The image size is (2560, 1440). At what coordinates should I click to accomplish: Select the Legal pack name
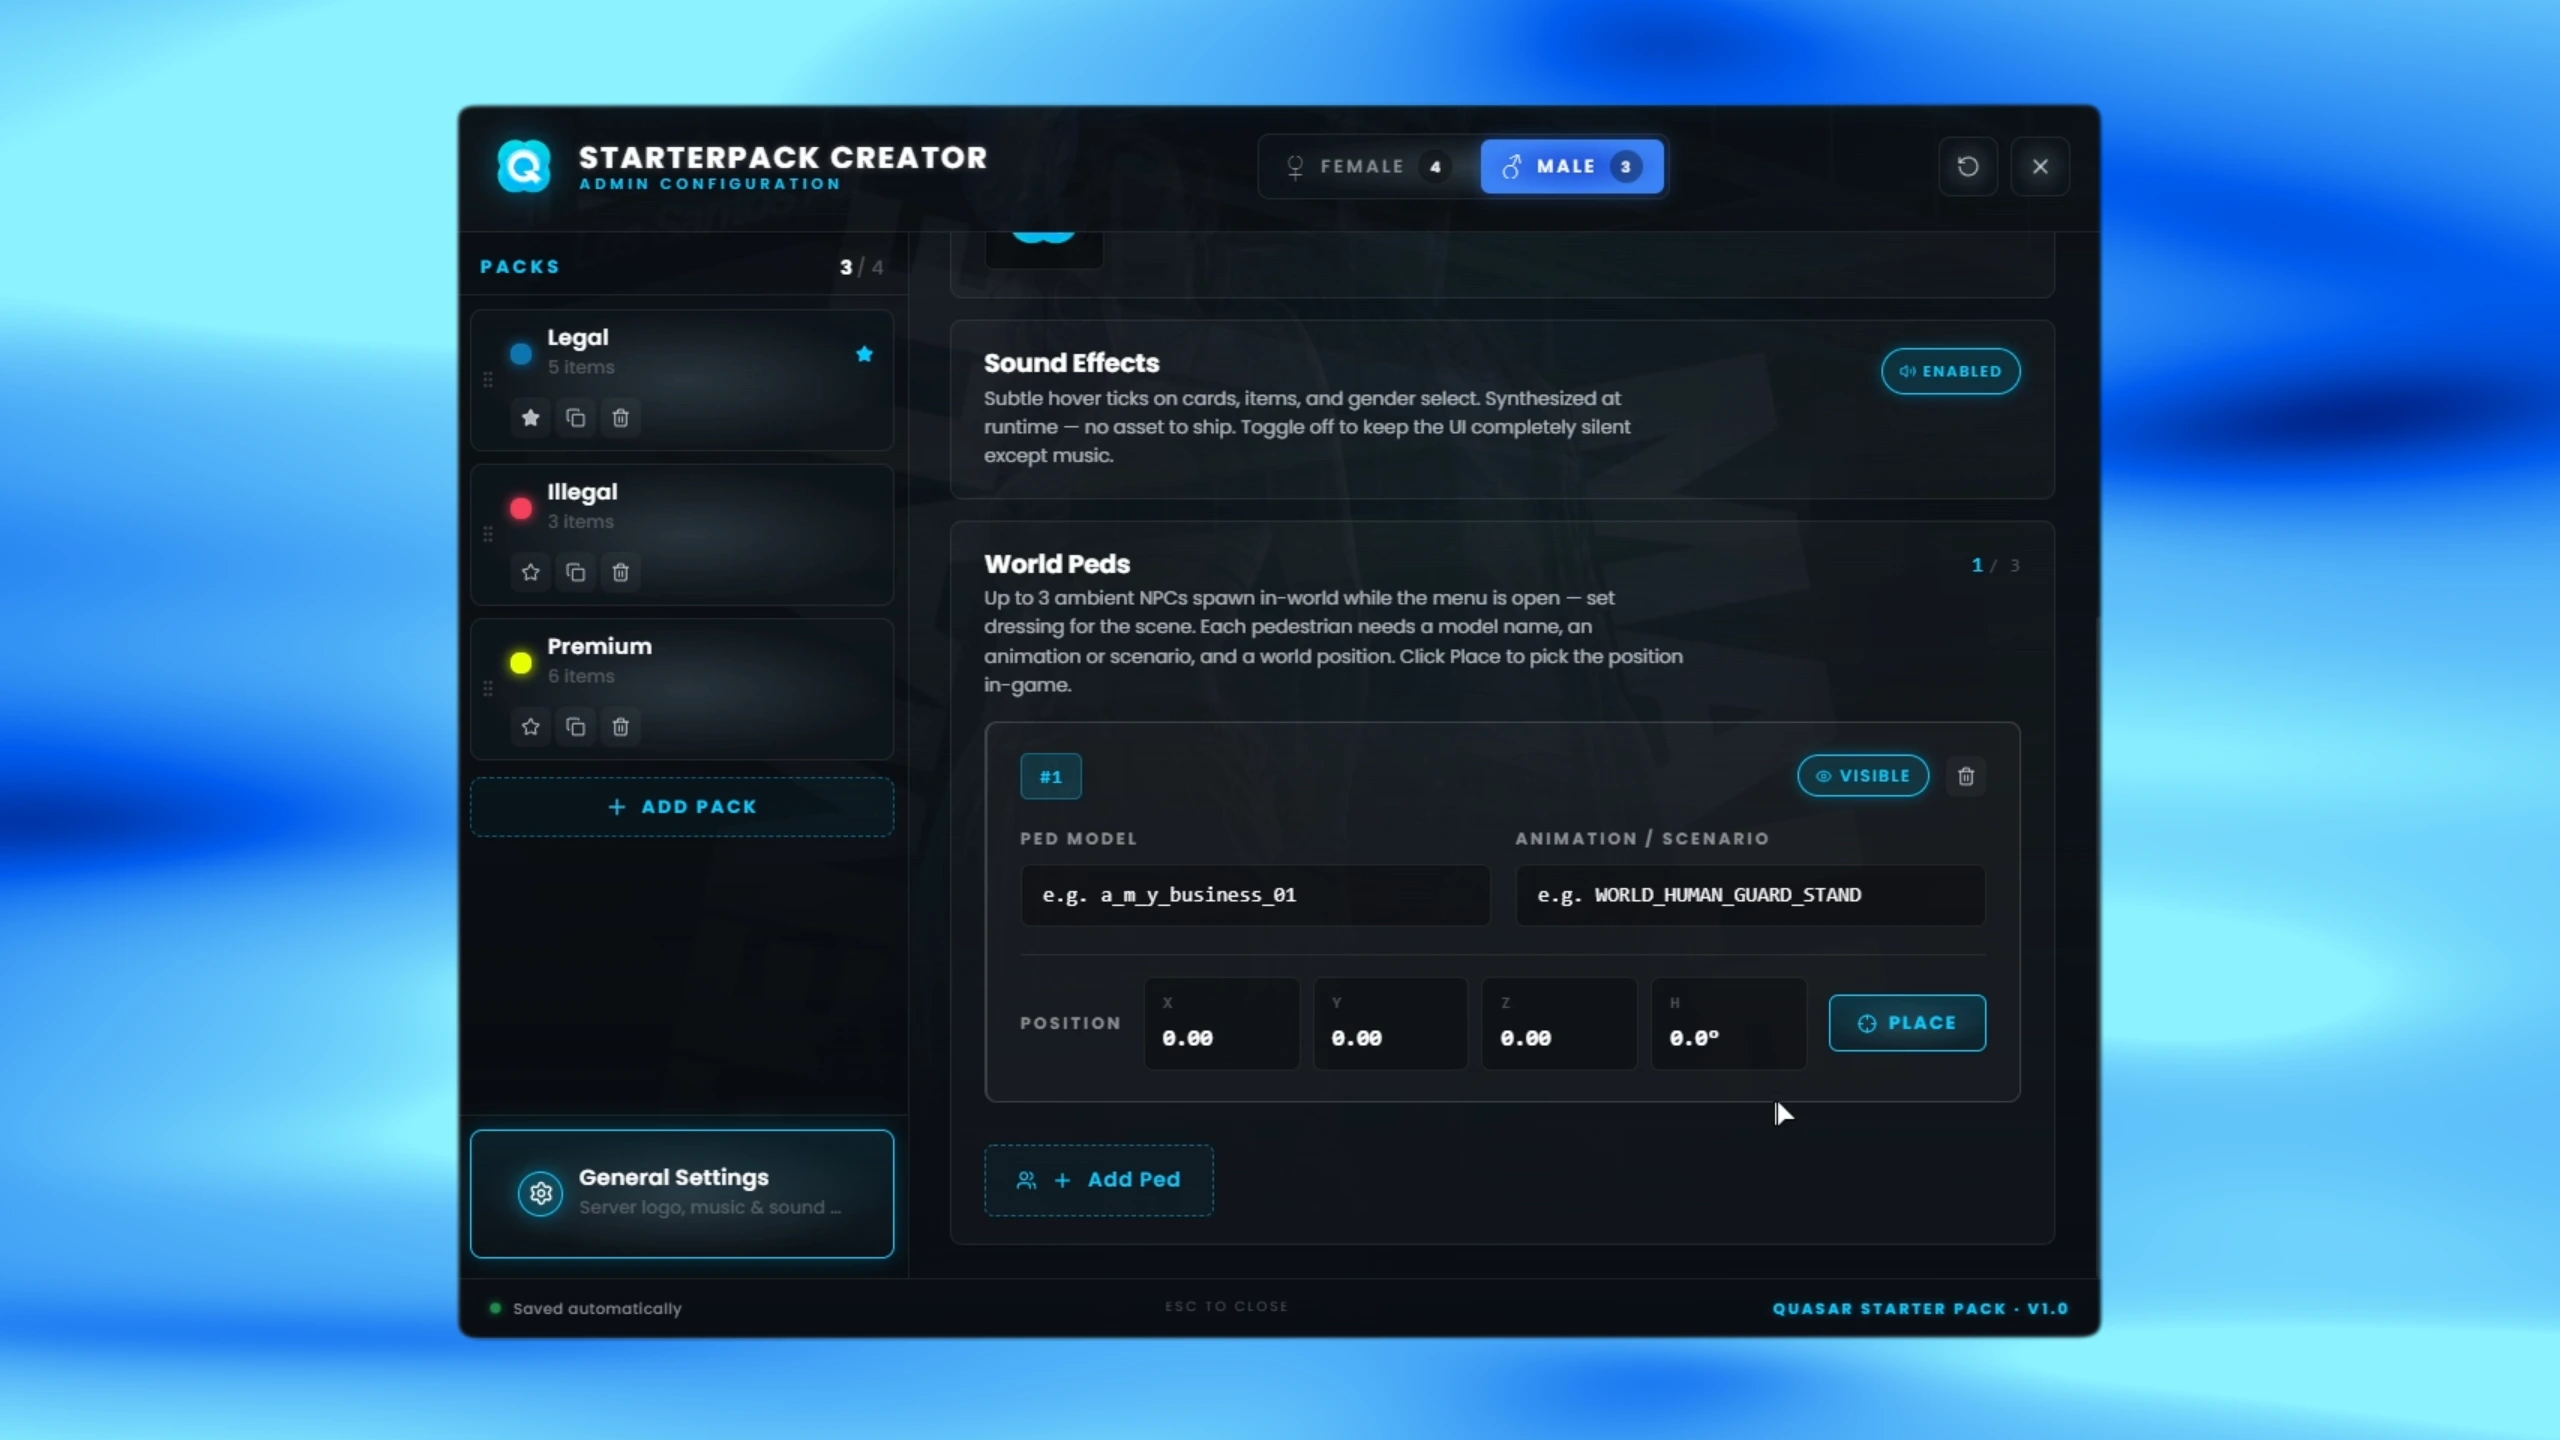(578, 338)
